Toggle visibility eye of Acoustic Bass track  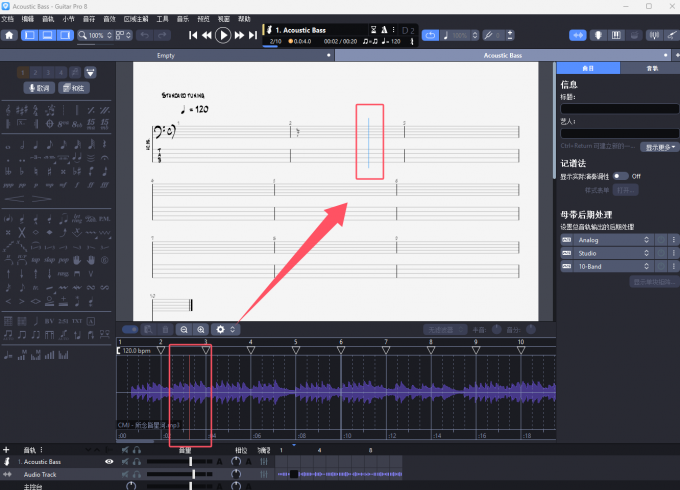(109, 462)
